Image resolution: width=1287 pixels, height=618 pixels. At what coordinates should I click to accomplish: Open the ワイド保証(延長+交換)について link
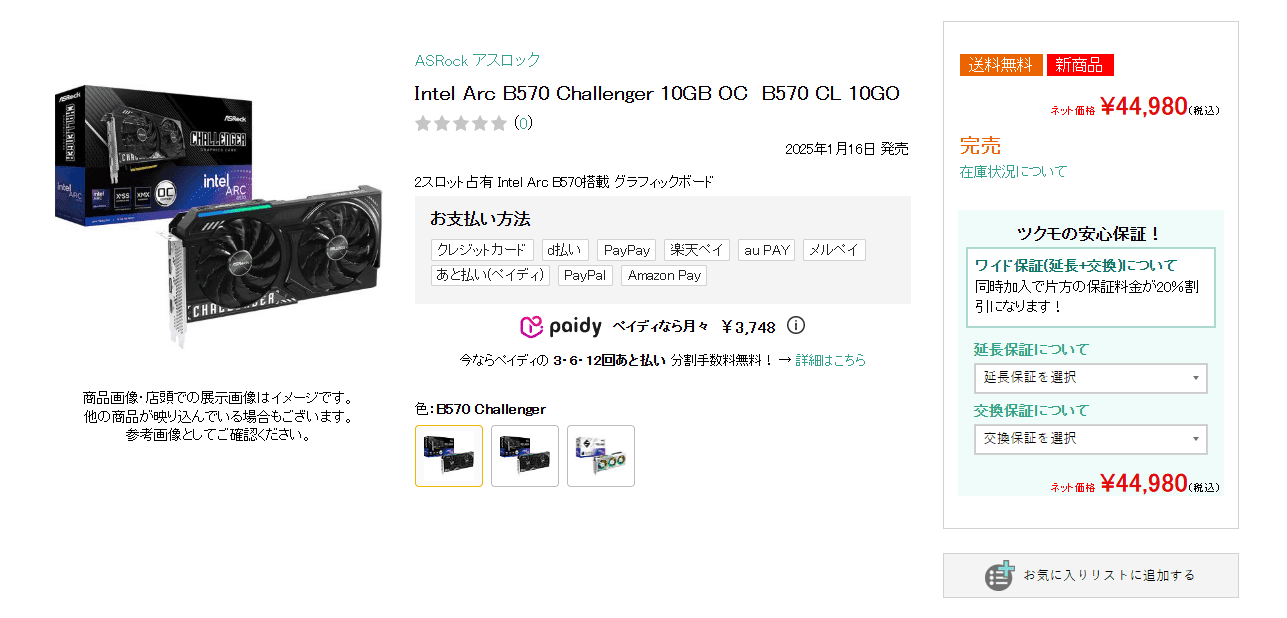[1076, 265]
